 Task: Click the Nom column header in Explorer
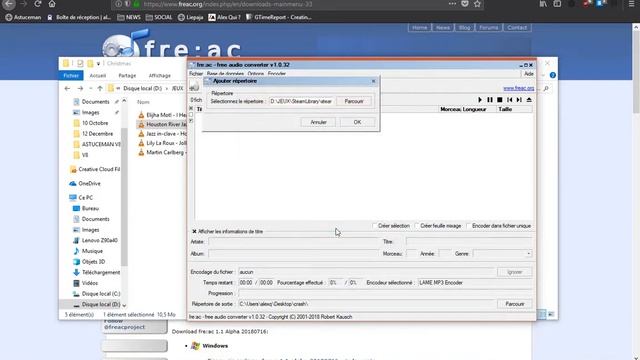(143, 102)
